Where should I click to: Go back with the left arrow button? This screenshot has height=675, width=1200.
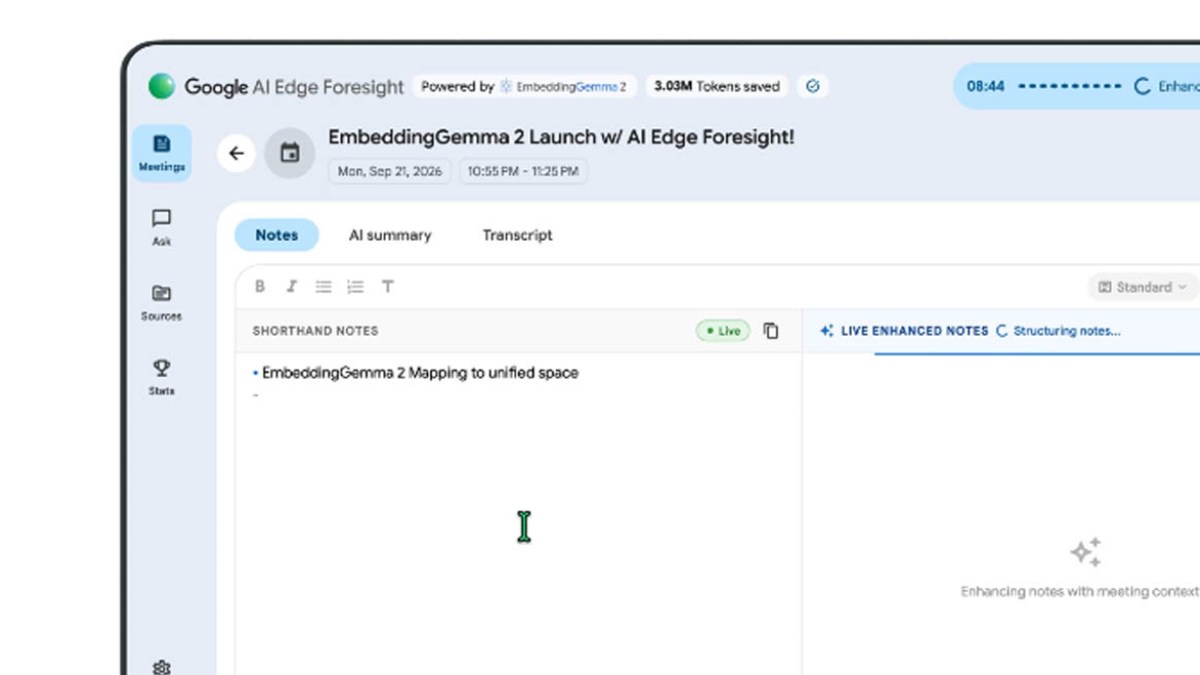[x=236, y=153]
